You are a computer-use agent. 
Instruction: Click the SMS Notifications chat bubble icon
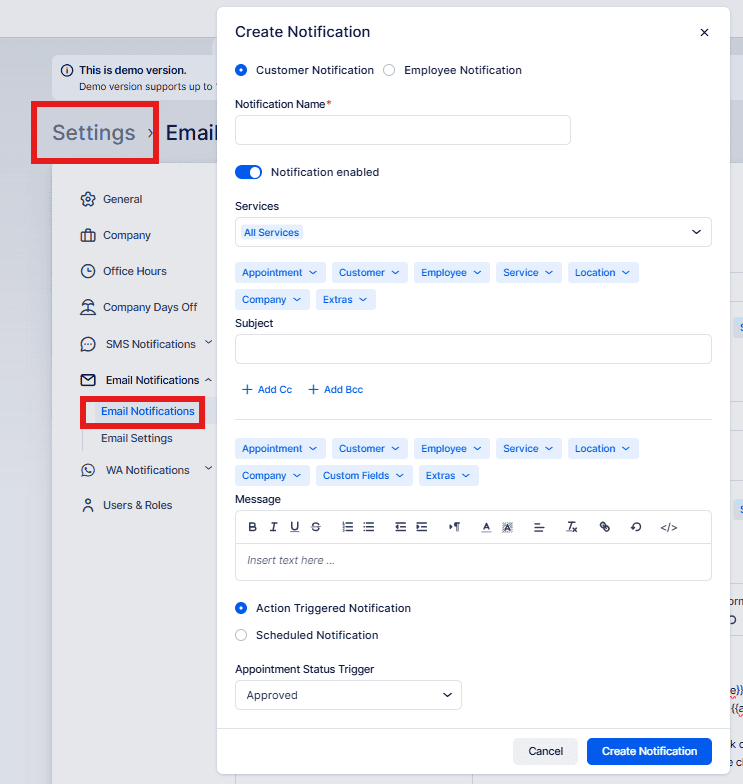pos(88,344)
